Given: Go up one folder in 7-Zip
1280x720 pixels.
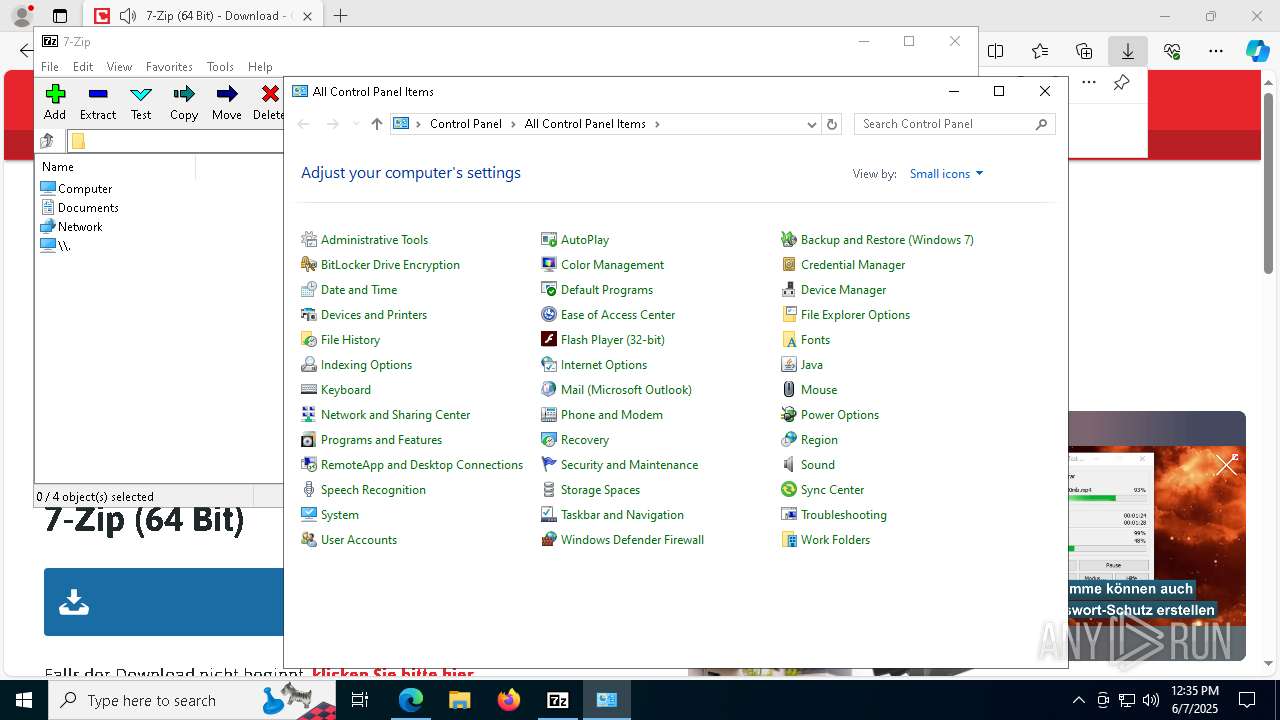Looking at the screenshot, I should [47, 141].
